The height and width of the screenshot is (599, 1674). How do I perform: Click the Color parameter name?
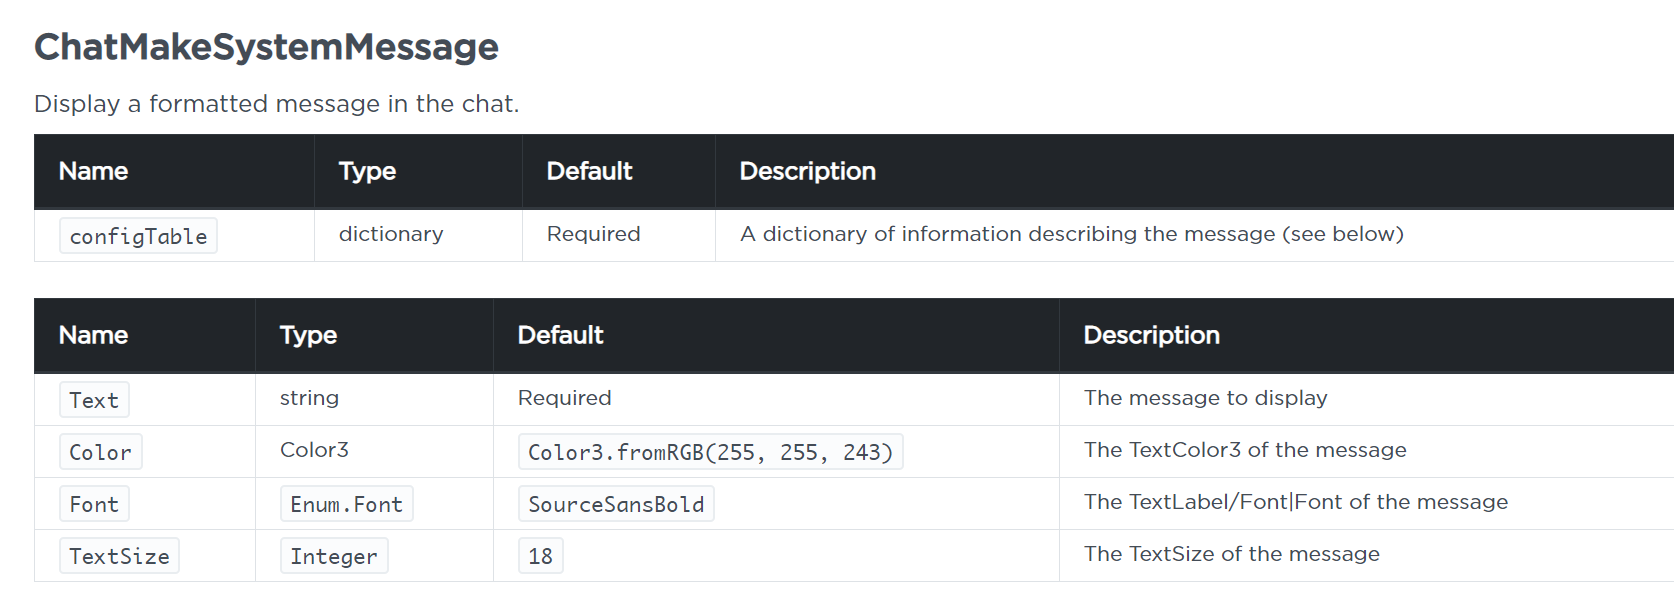pos(100,452)
